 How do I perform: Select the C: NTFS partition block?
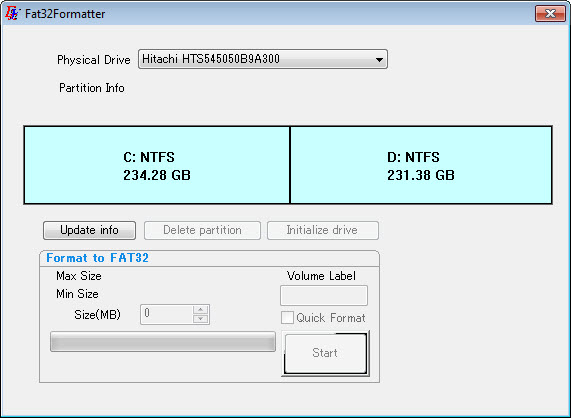[157, 165]
